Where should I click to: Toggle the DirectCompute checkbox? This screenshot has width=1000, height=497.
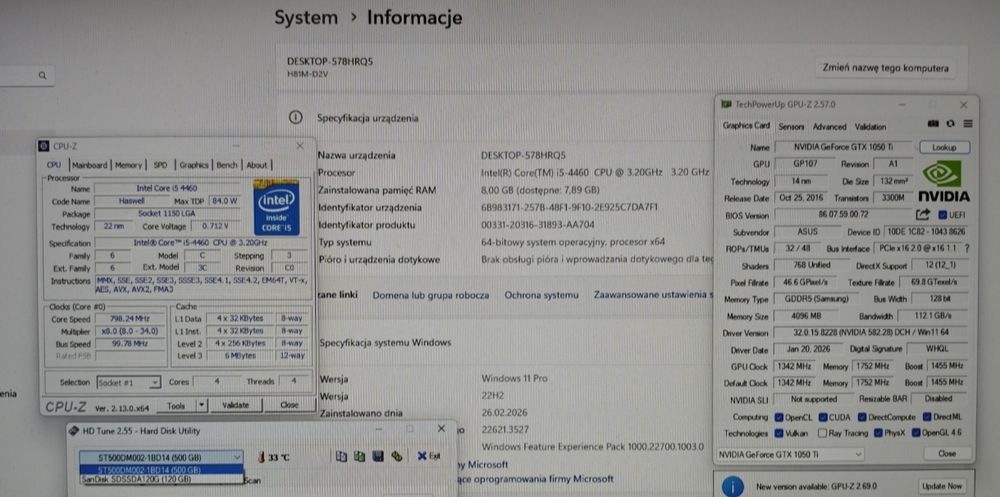coord(864,417)
